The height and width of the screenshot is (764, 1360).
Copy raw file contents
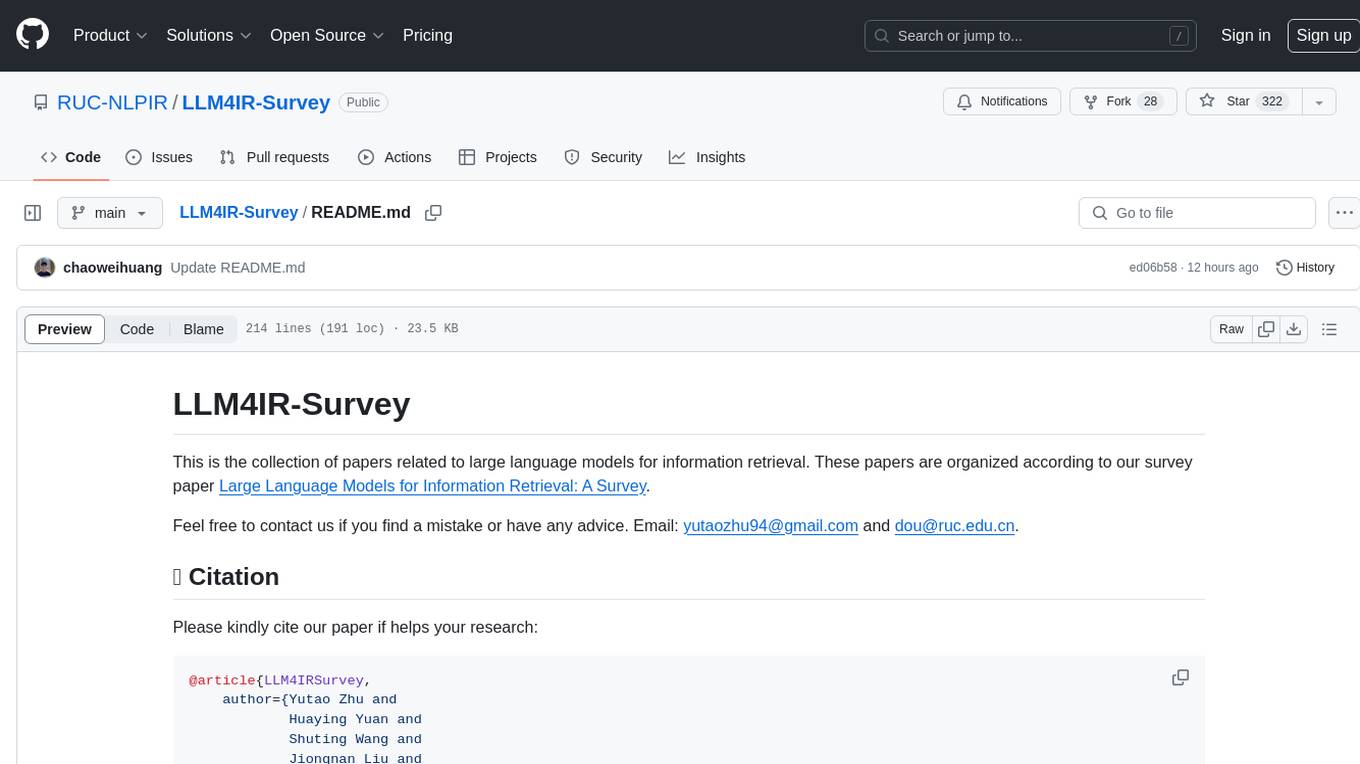tap(1266, 329)
